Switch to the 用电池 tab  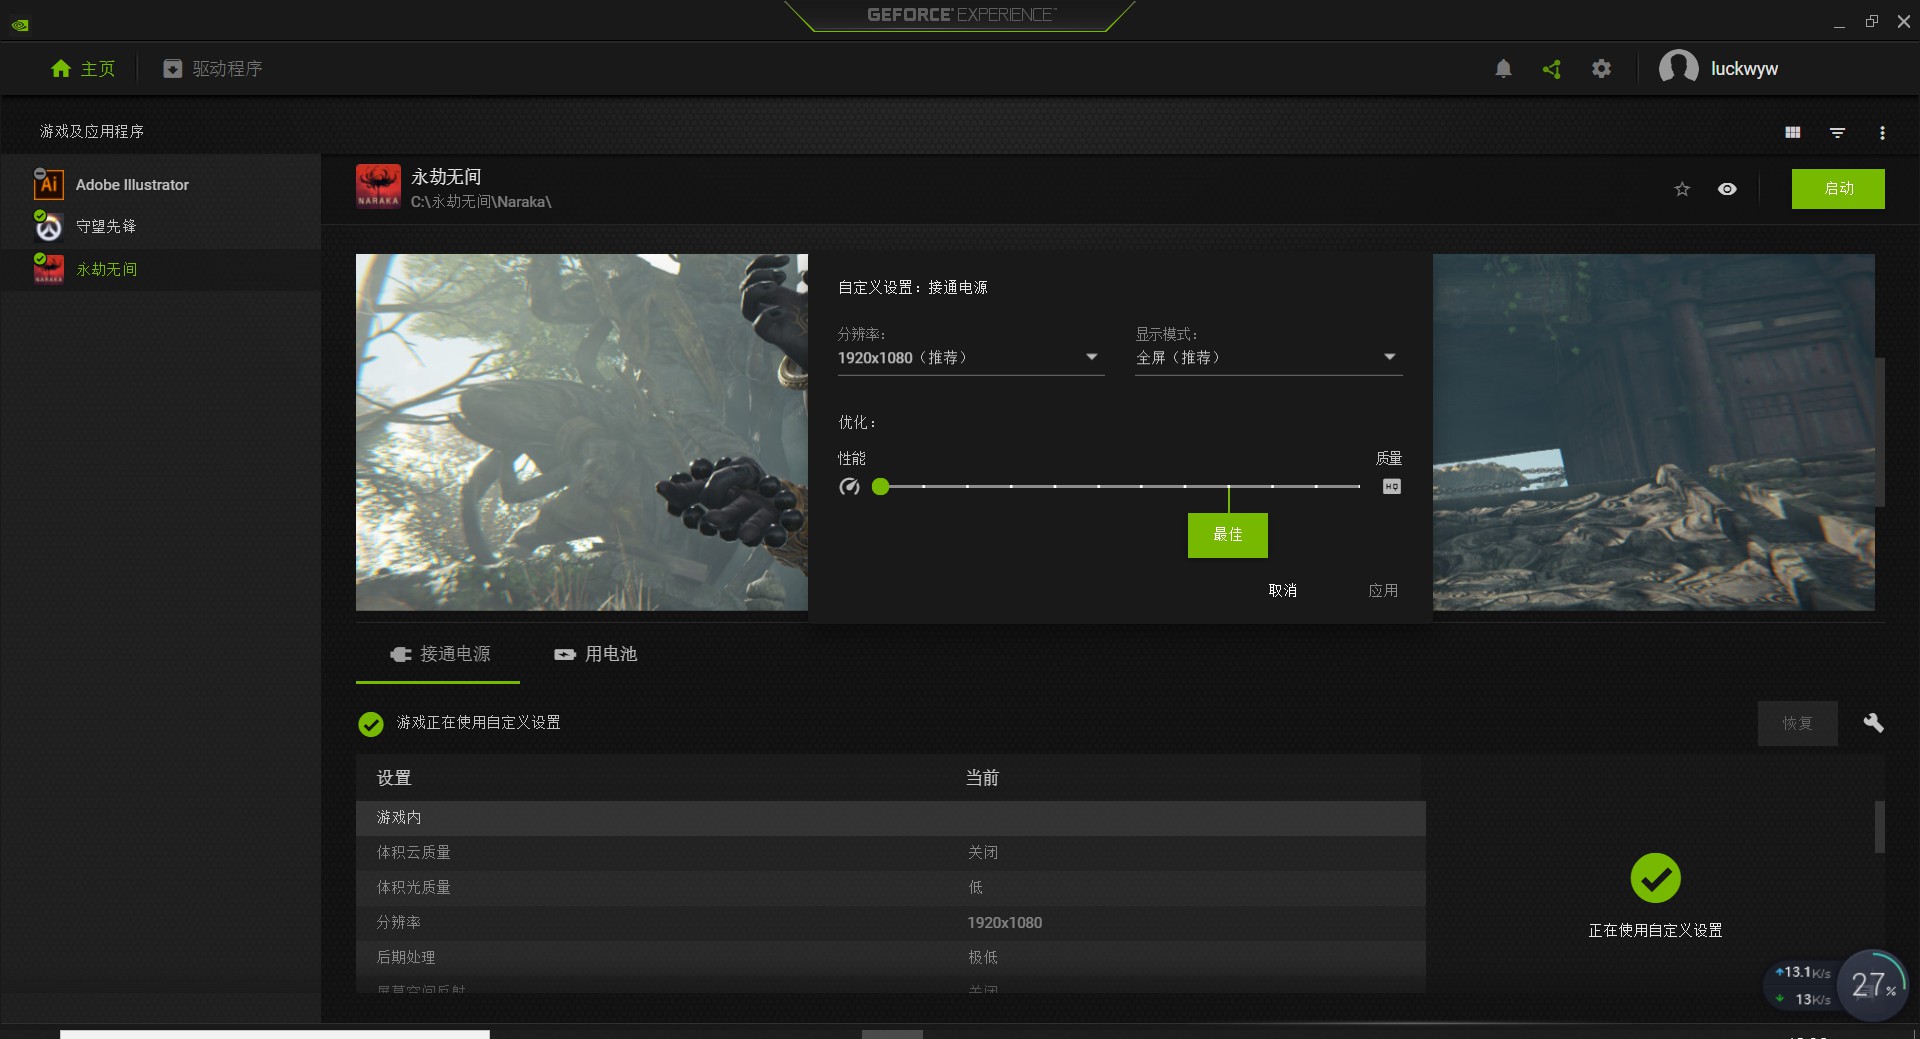coord(595,655)
